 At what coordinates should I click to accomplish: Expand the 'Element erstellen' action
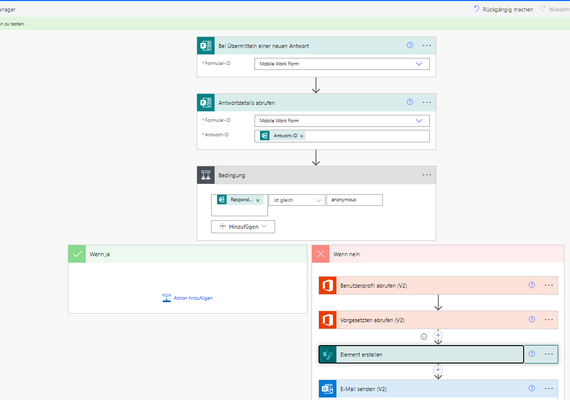point(438,354)
